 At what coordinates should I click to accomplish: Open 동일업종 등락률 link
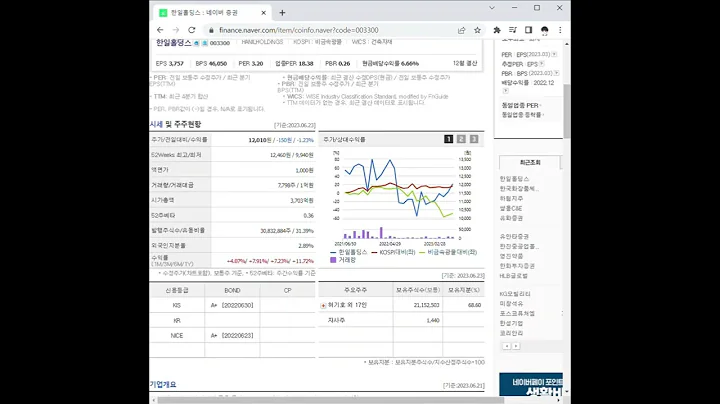point(521,115)
